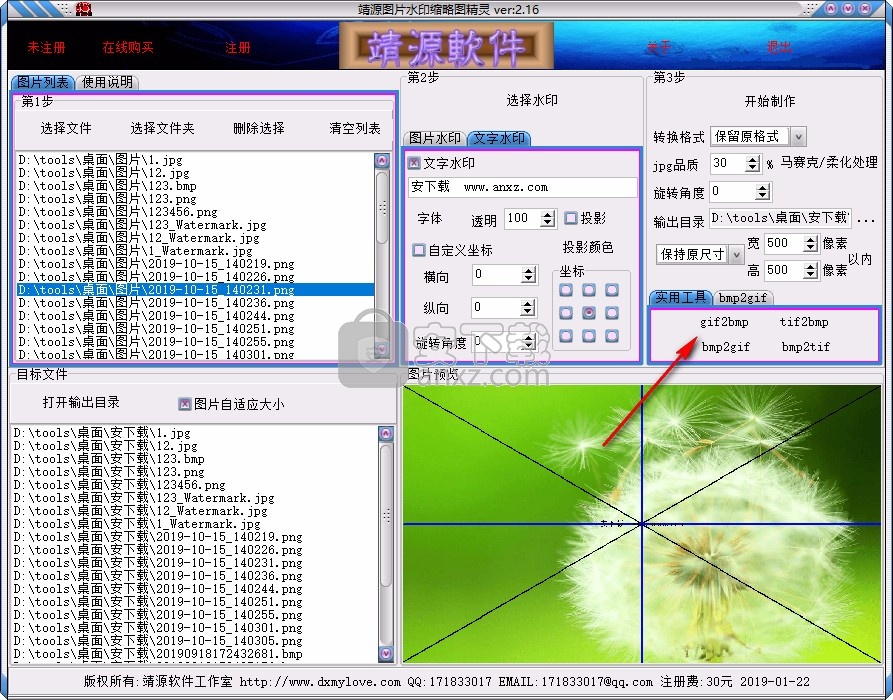Select middle-left watermark position
Image resolution: width=893 pixels, height=700 pixels.
(566, 313)
